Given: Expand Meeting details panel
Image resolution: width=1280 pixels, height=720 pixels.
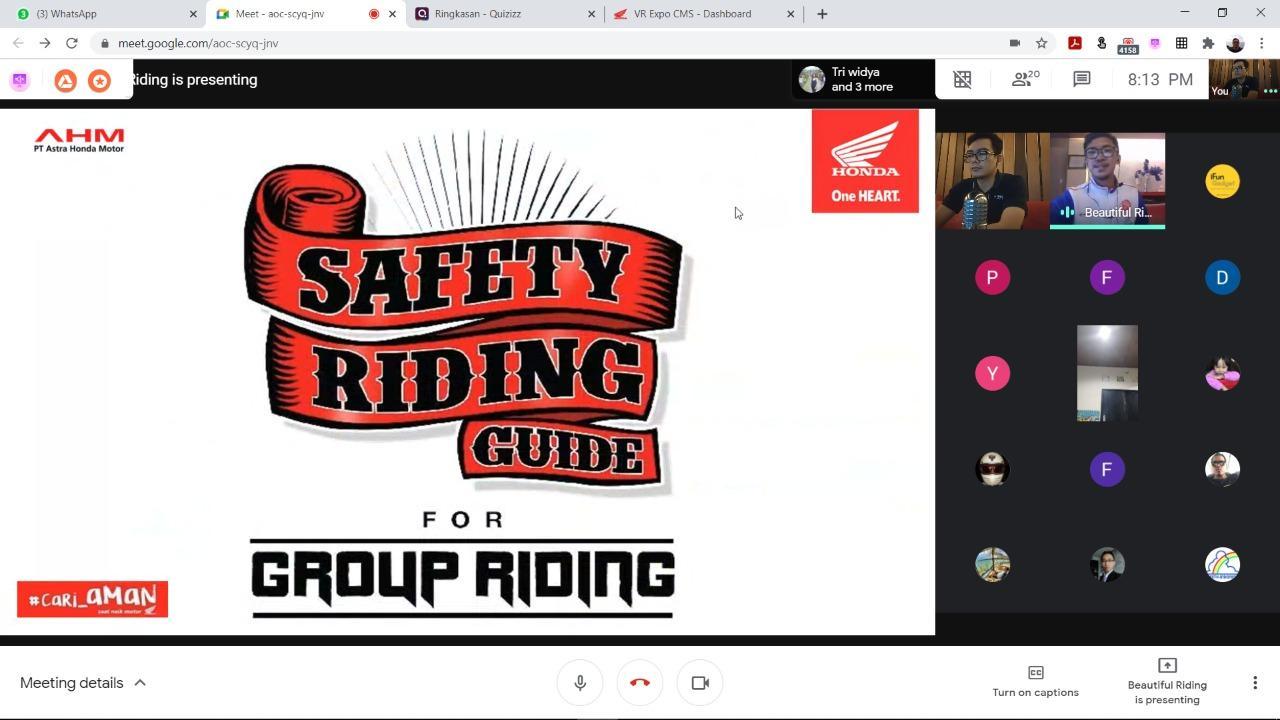Looking at the screenshot, I should click(x=83, y=683).
